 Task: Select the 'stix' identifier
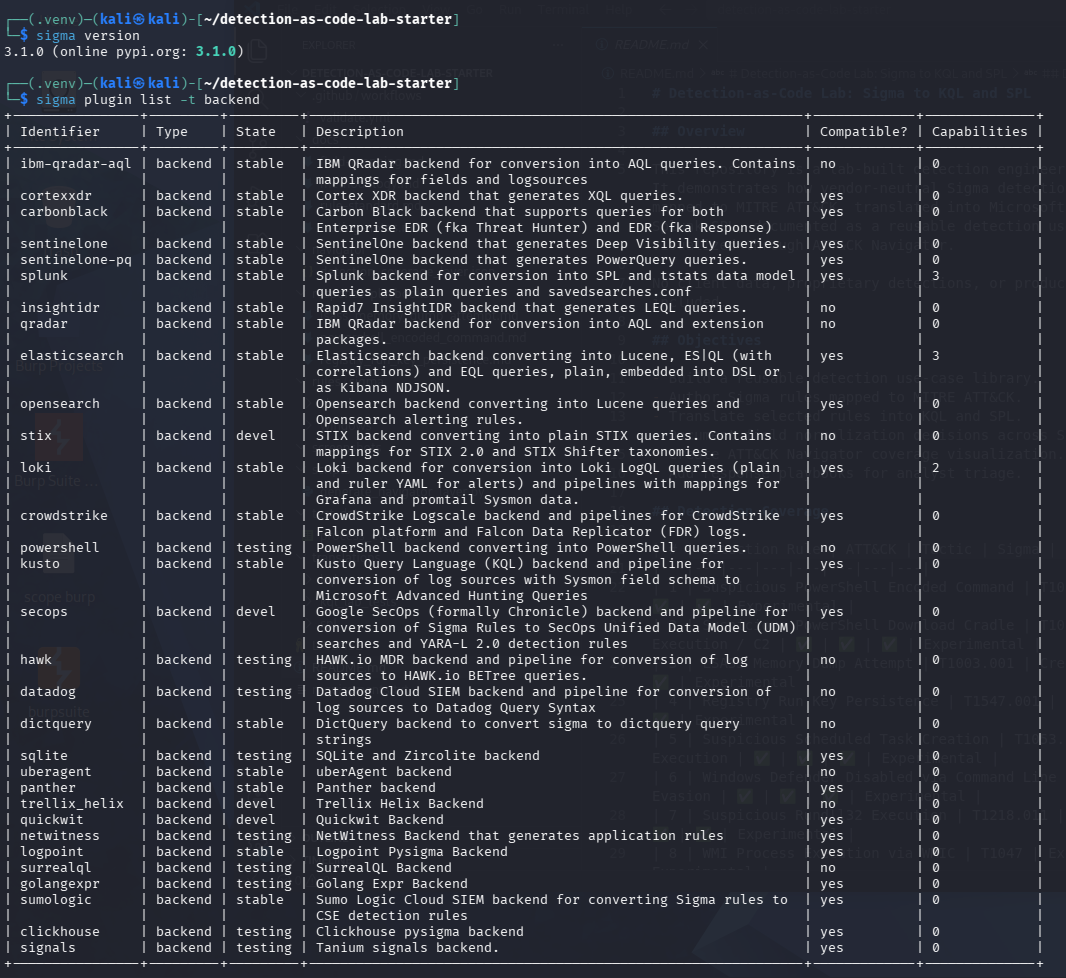click(36, 436)
